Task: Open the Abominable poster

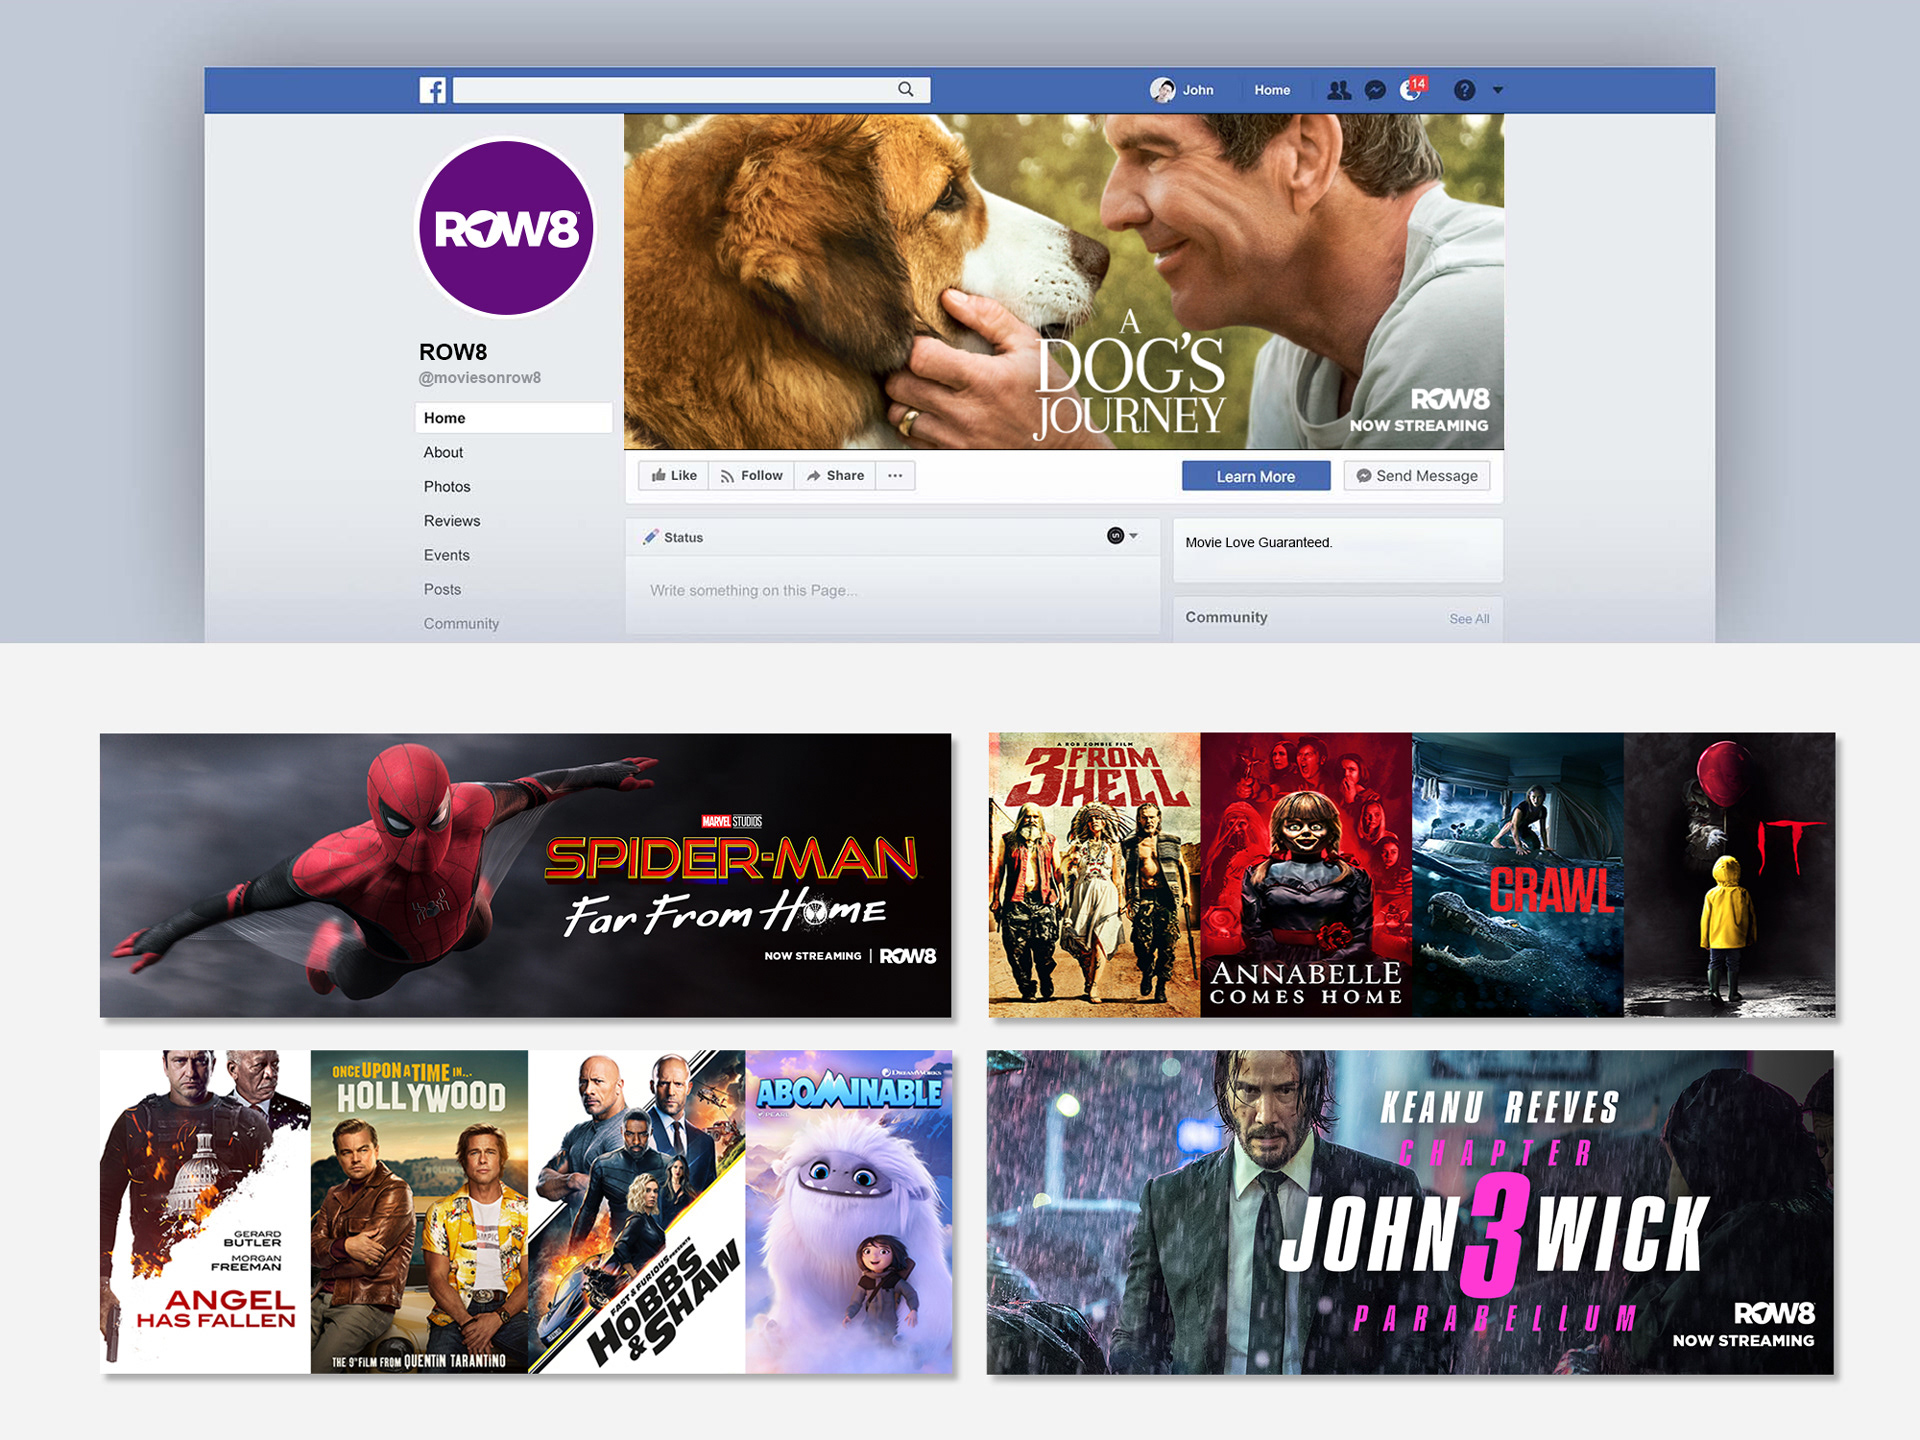Action: pyautogui.click(x=849, y=1212)
